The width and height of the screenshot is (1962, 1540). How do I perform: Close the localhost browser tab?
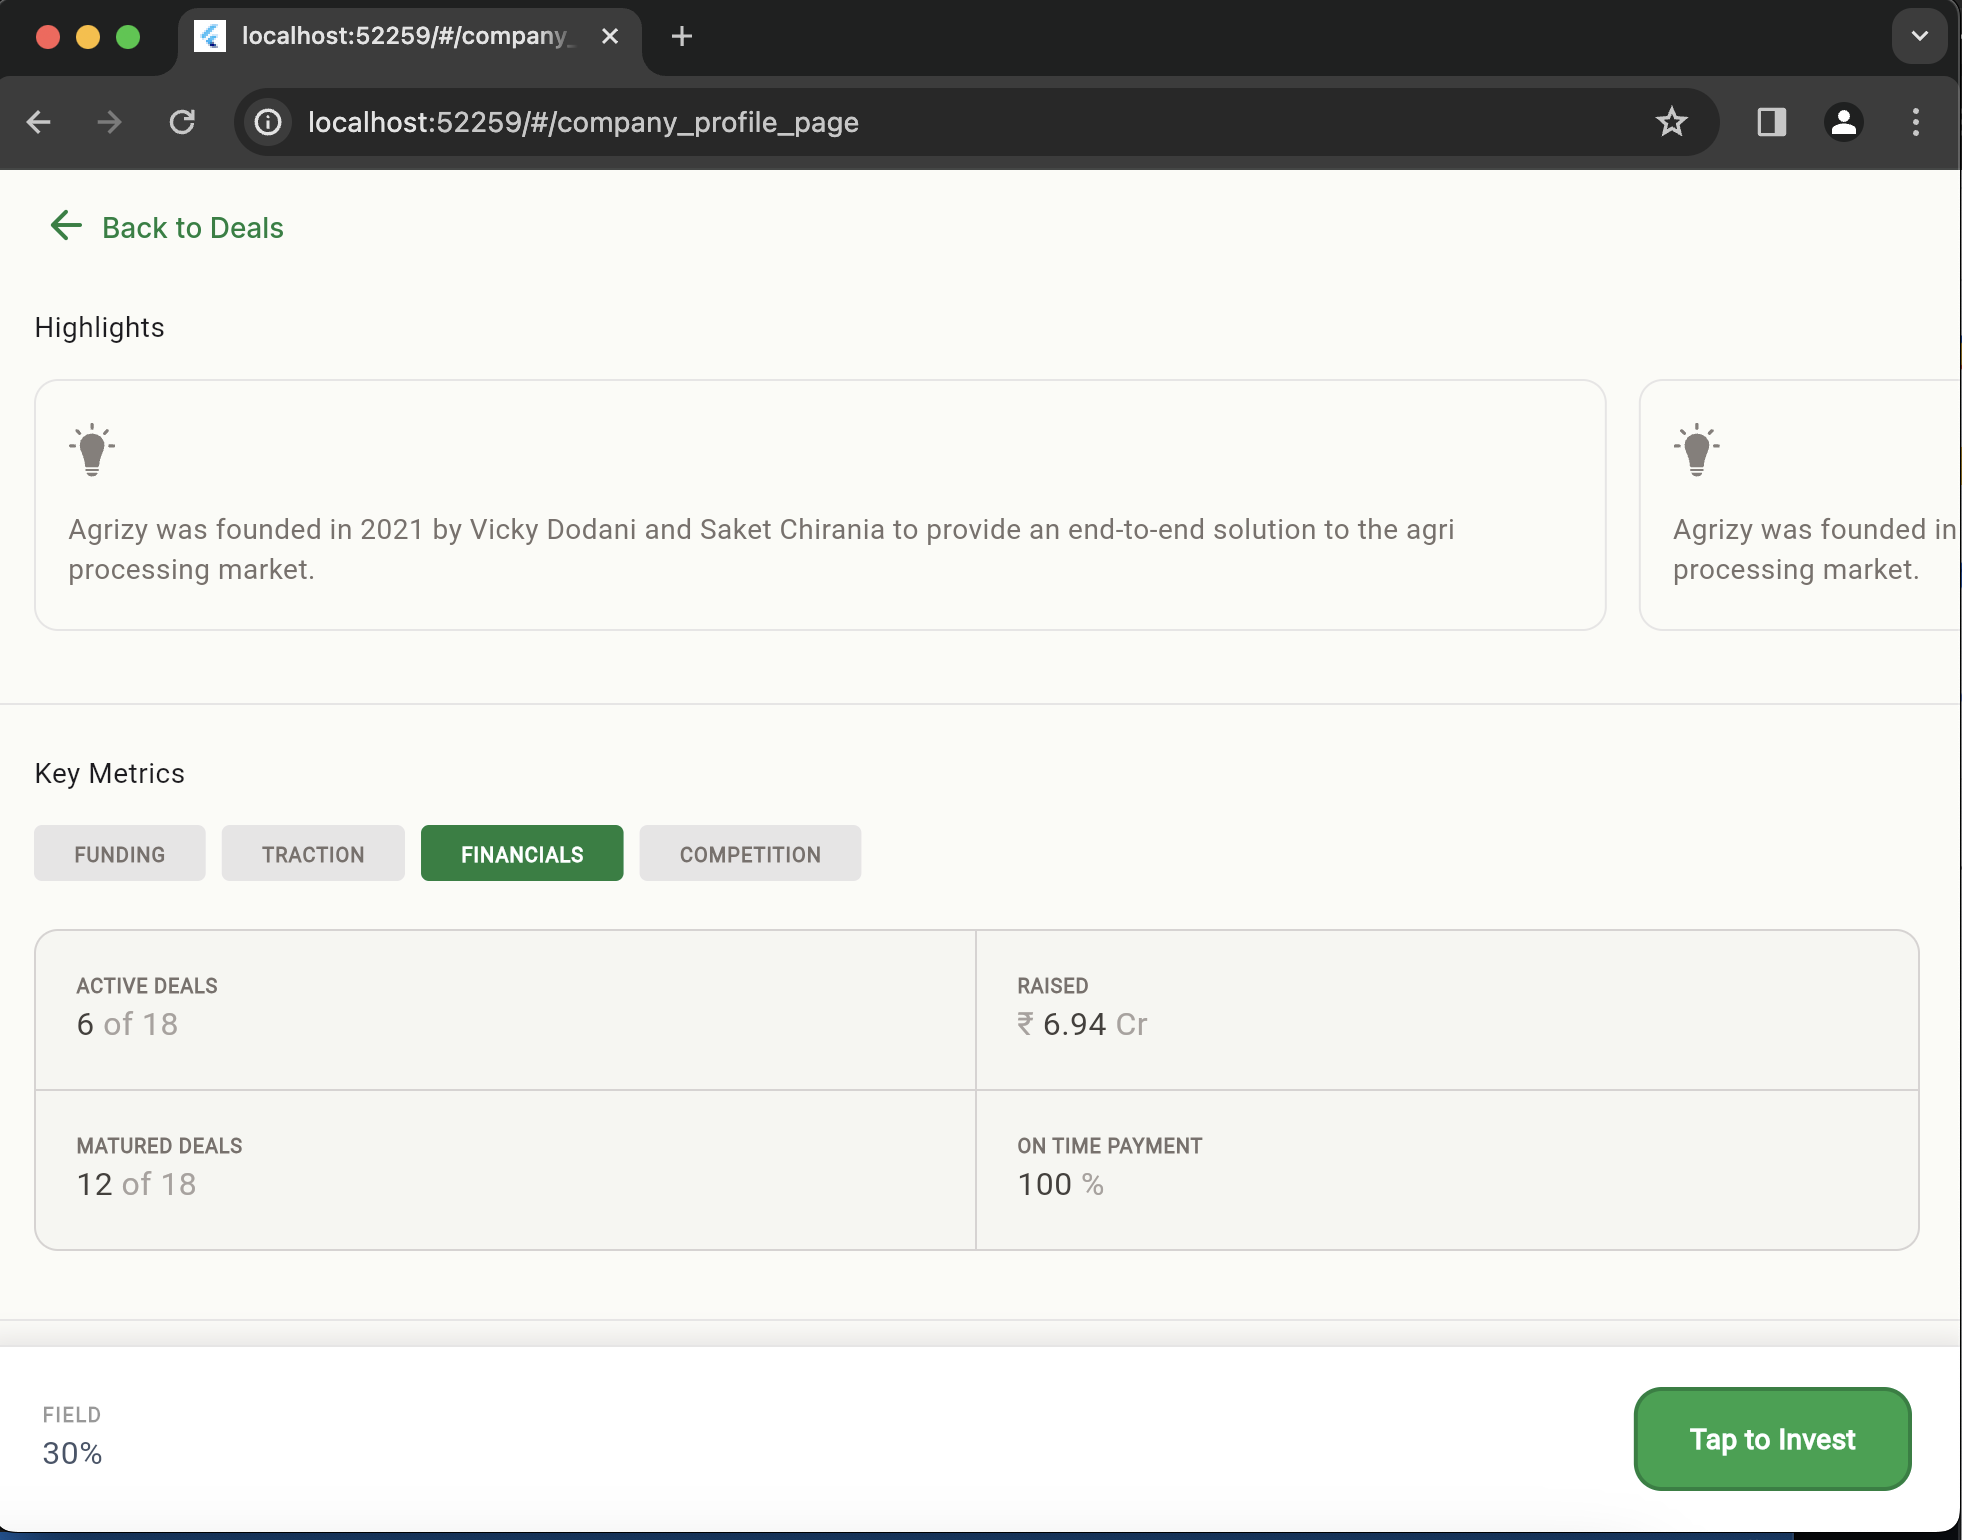coord(610,37)
